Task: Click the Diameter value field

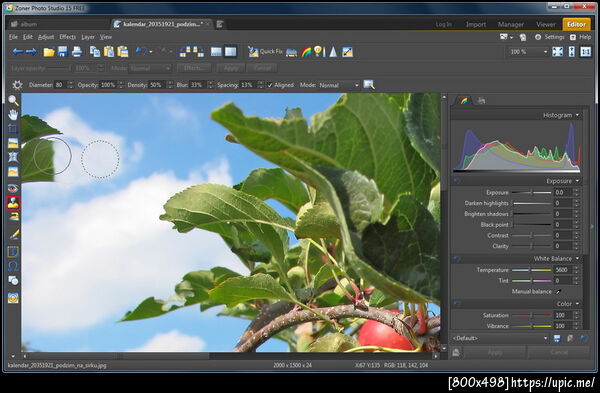Action: click(x=60, y=85)
